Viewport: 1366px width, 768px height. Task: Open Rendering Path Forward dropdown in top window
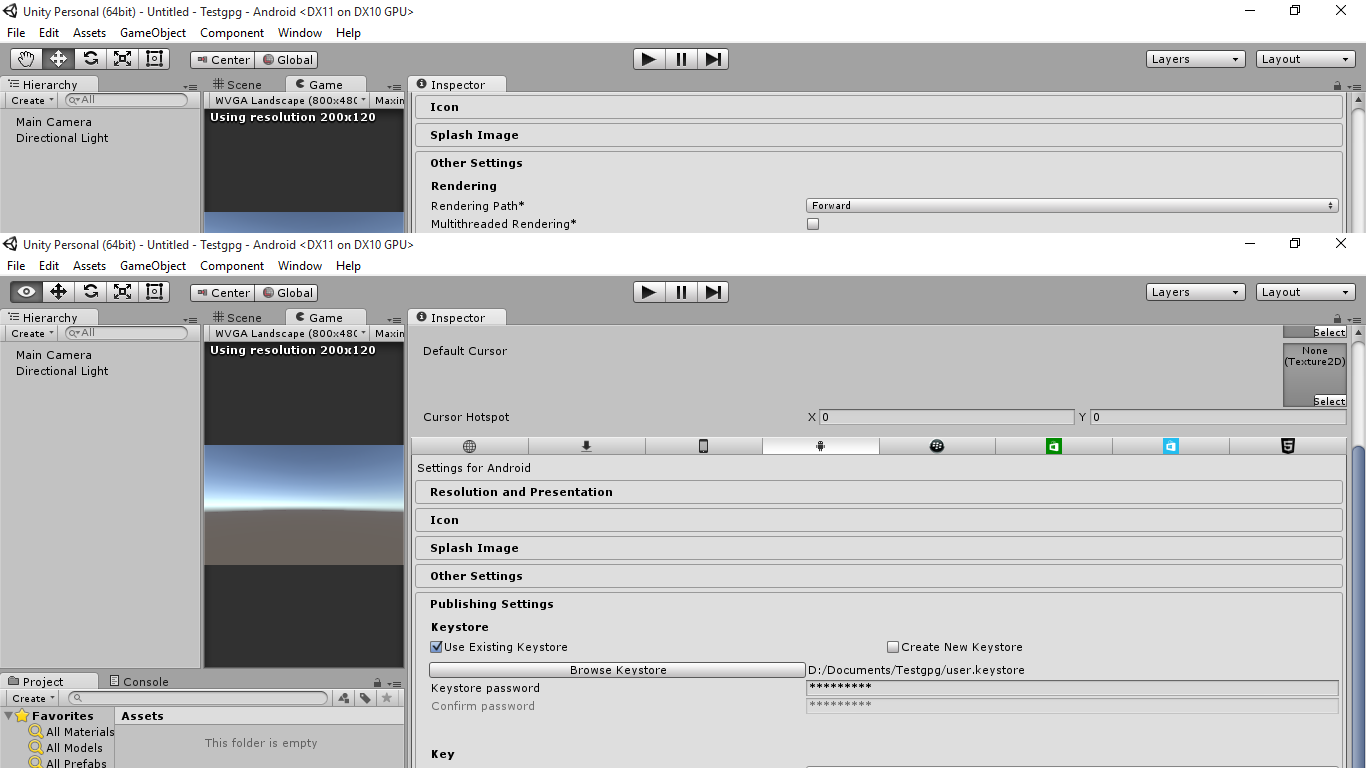tap(1072, 205)
